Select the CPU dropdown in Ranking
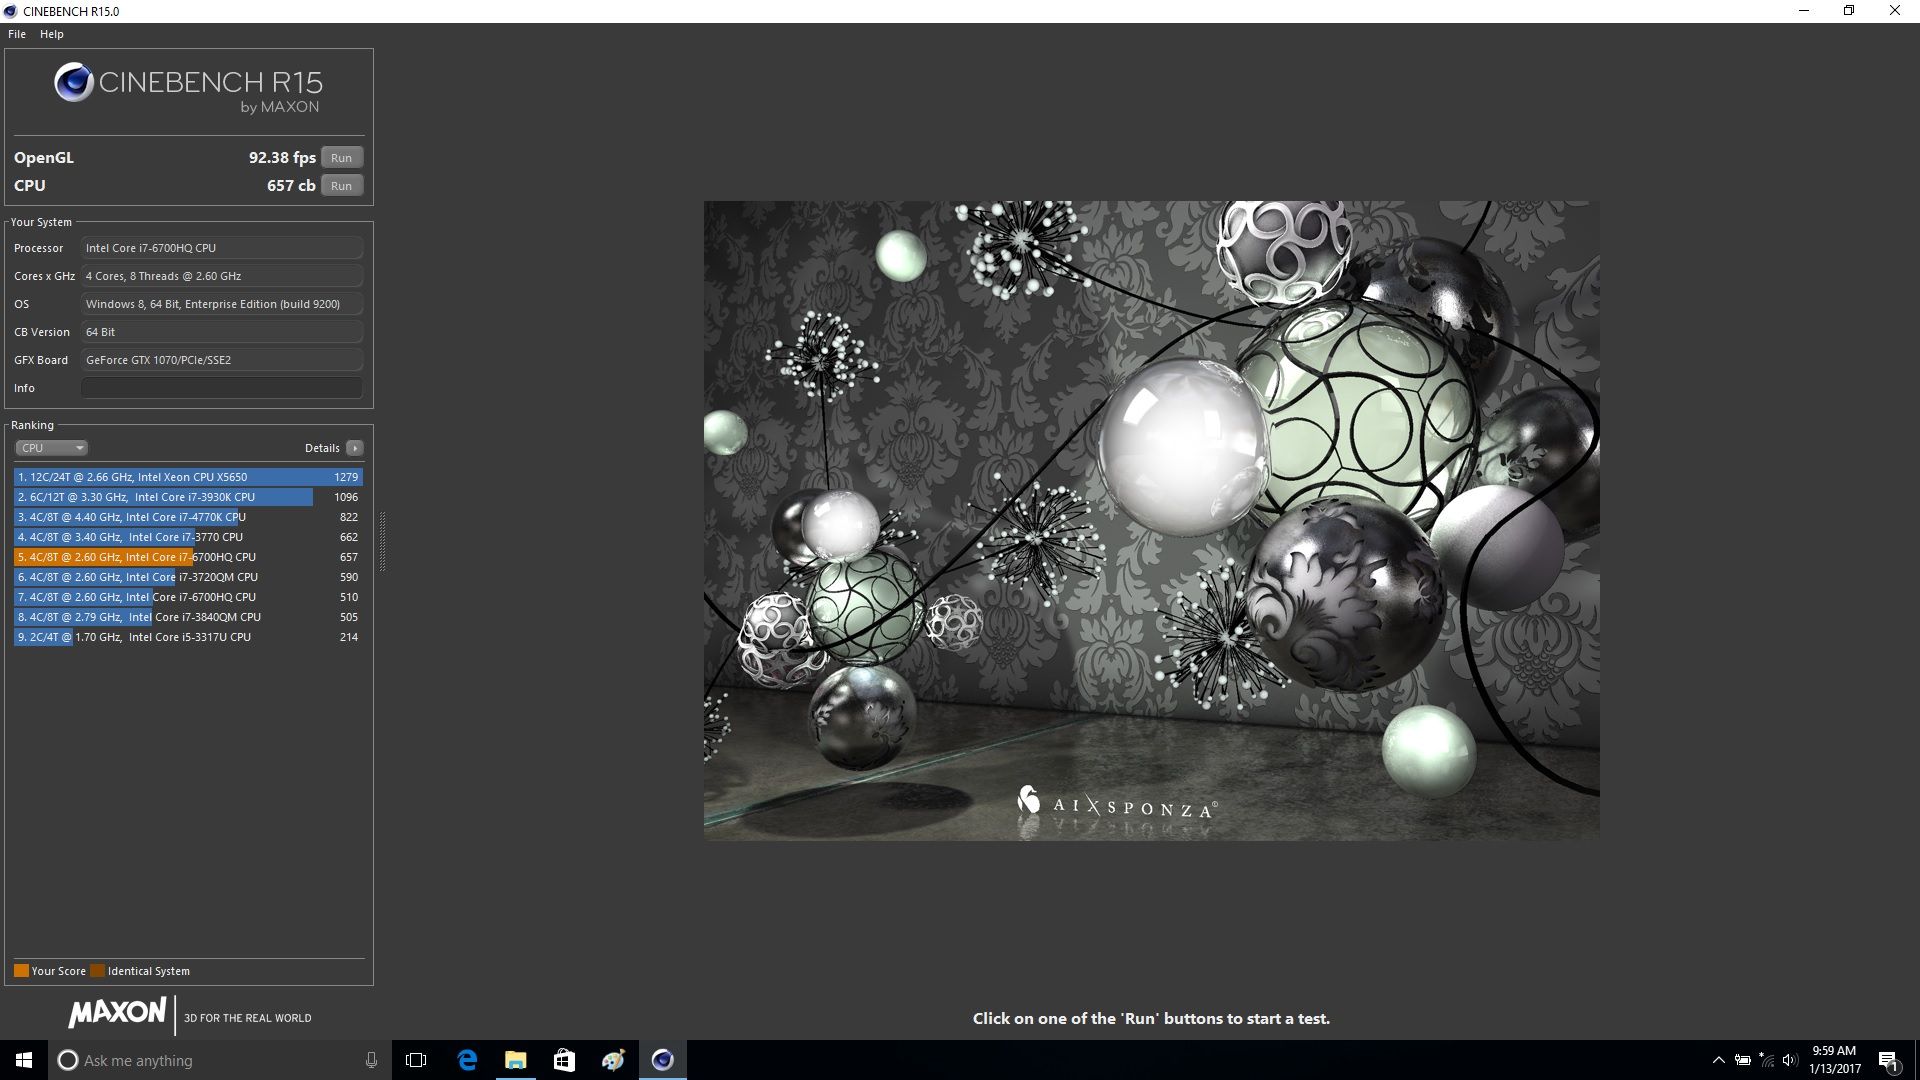 click(50, 448)
